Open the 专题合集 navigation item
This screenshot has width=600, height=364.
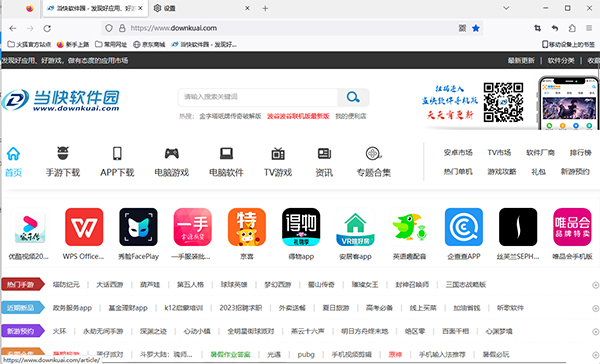(x=373, y=162)
